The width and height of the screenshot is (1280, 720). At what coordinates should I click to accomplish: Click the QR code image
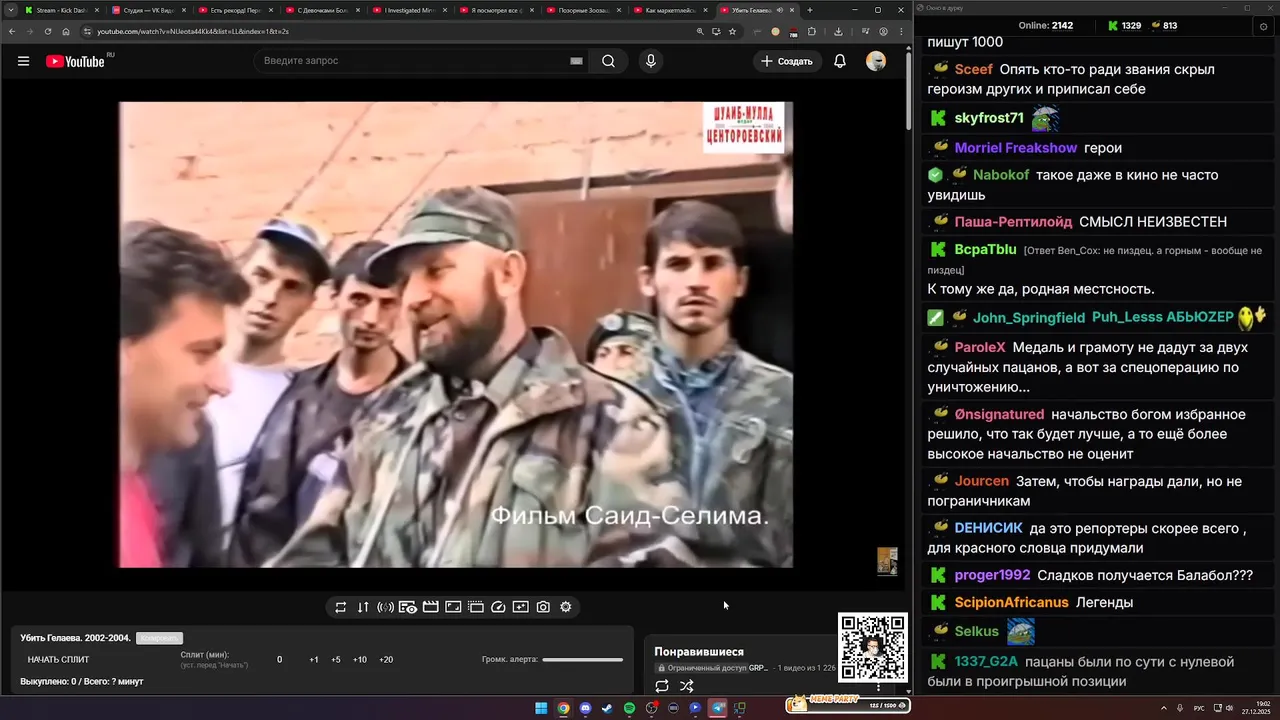[873, 648]
